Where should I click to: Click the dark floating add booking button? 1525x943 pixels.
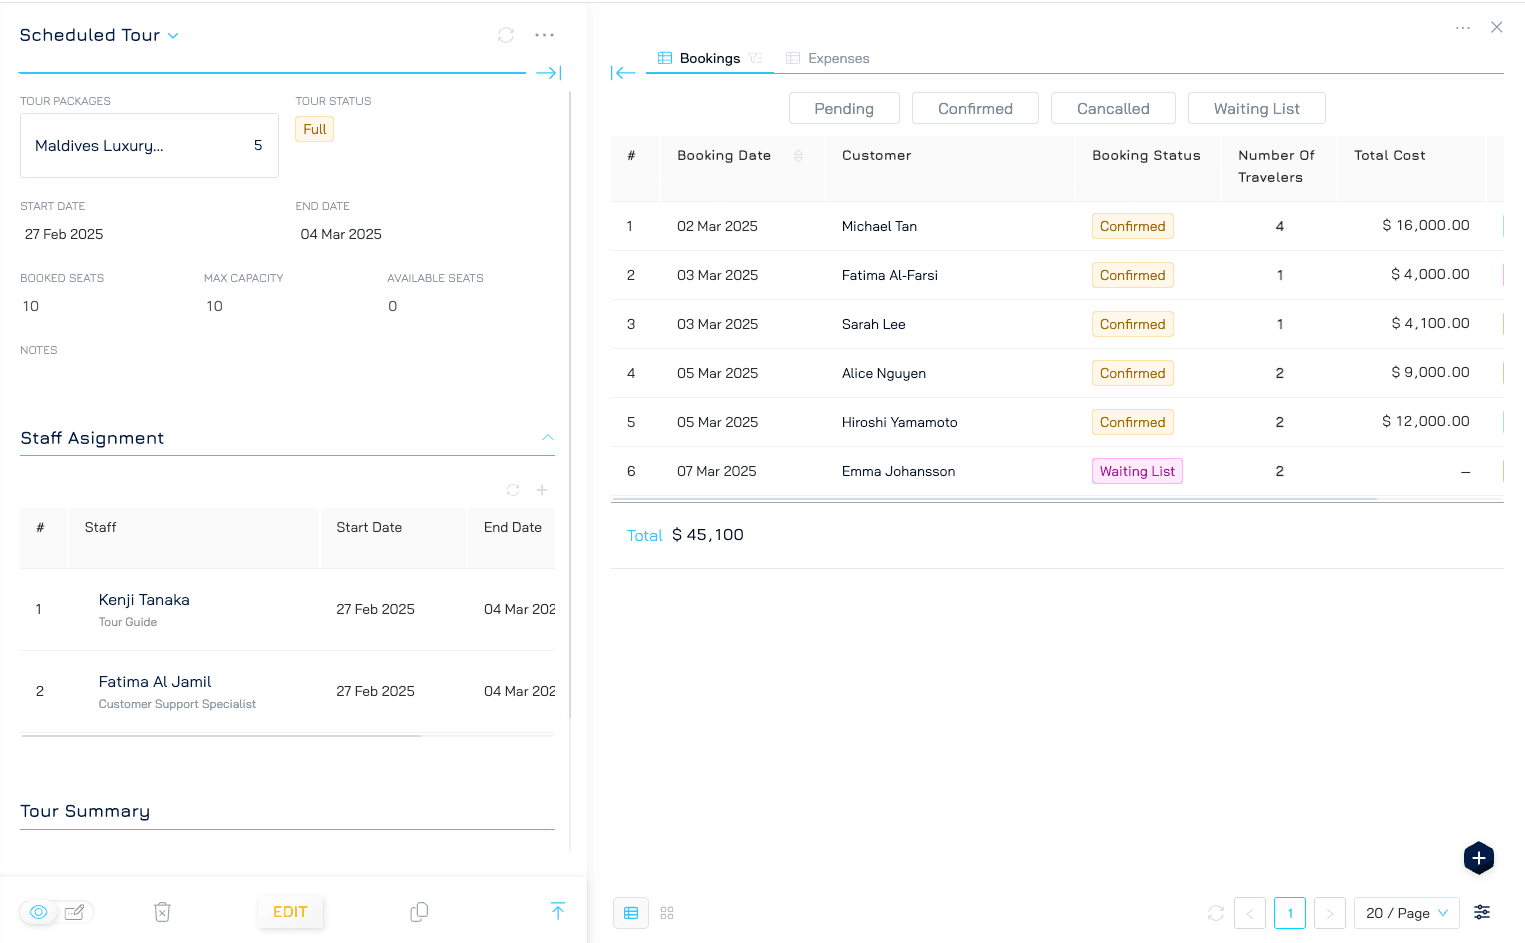[1478, 858]
